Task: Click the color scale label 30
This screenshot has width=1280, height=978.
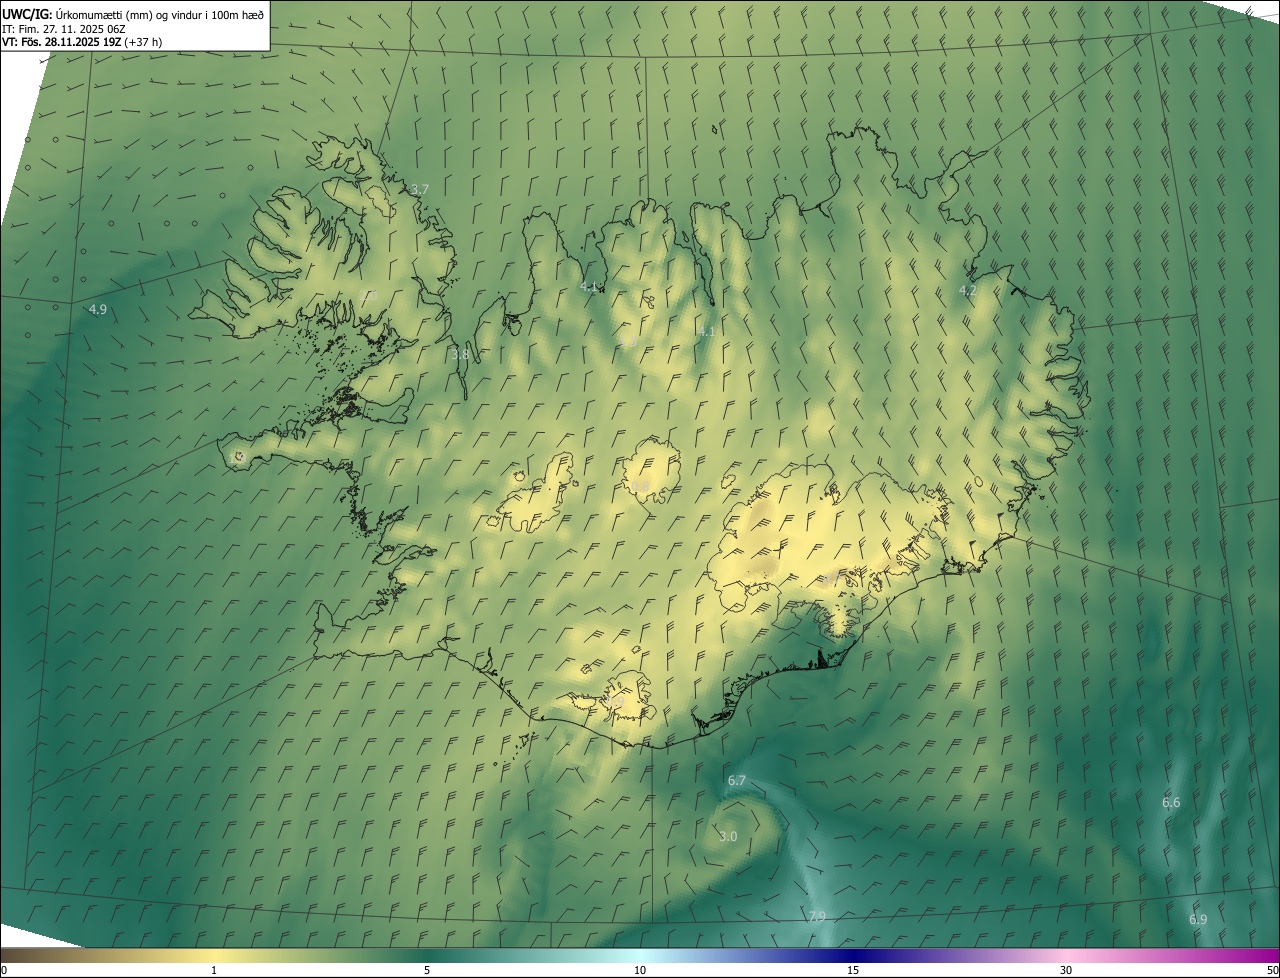Action: tap(1066, 970)
